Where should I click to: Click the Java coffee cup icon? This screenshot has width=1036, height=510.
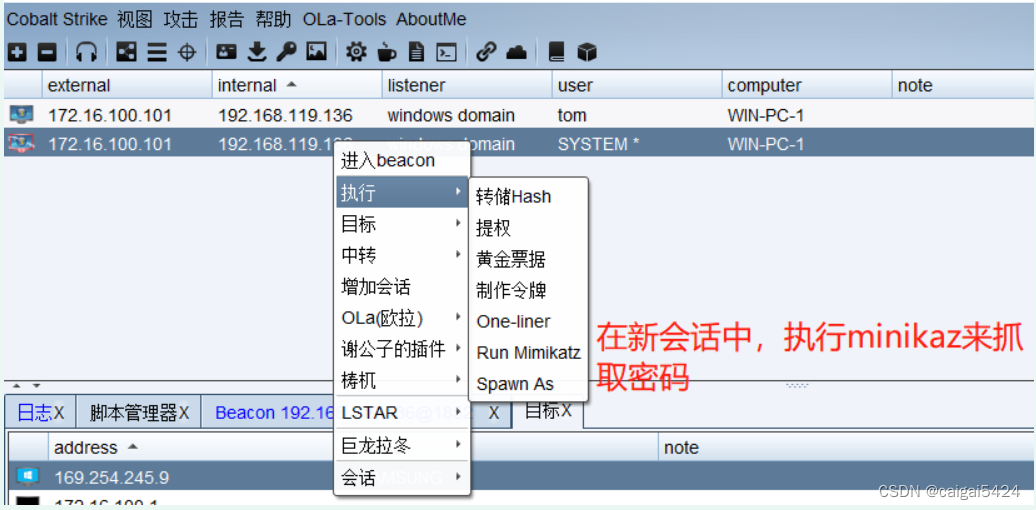point(387,52)
